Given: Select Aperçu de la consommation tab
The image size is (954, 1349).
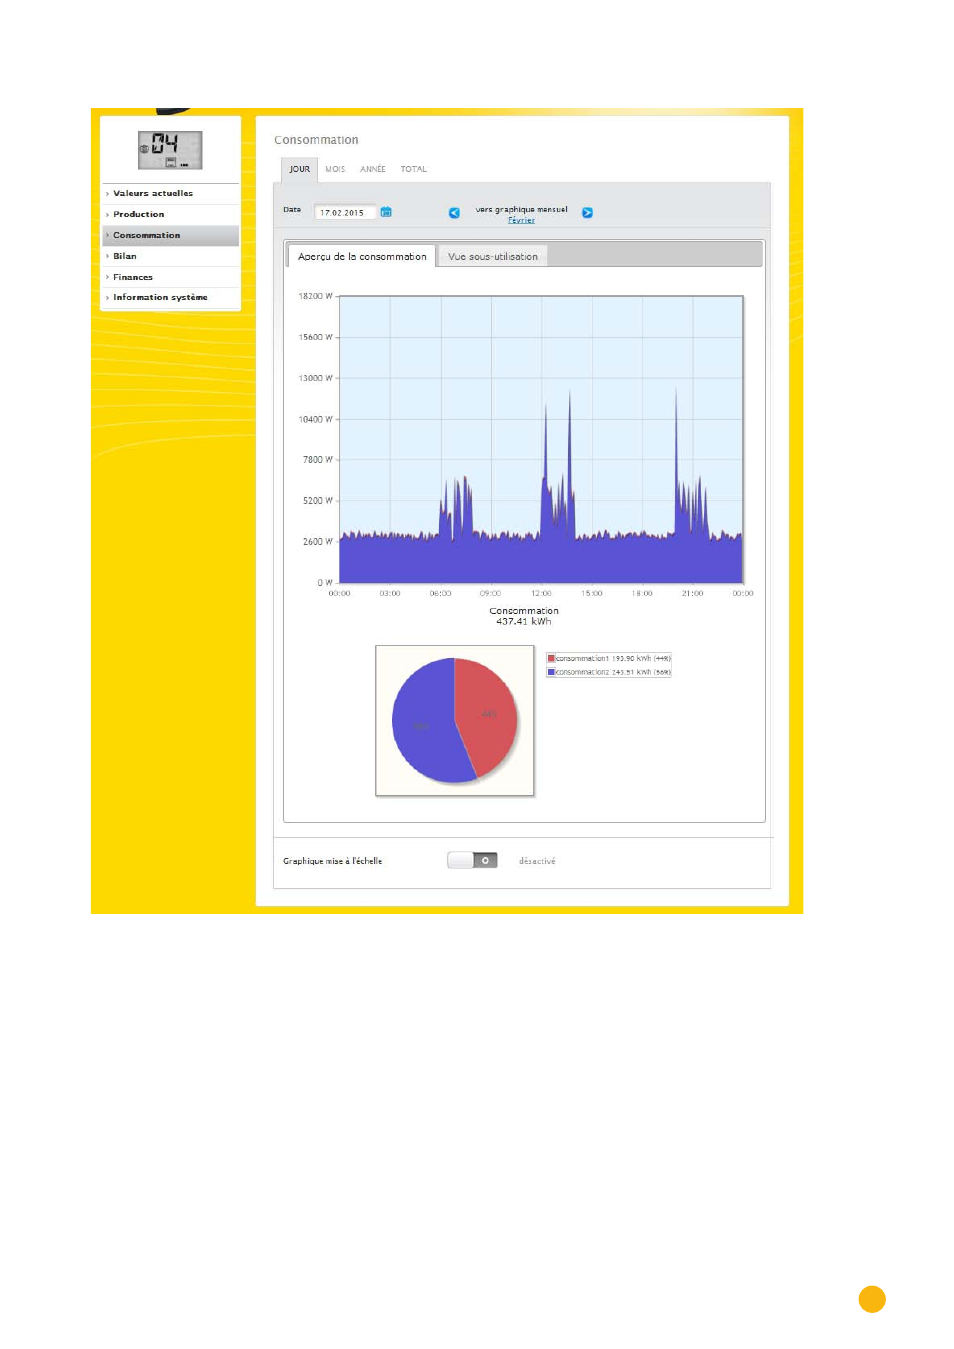Looking at the screenshot, I should [362, 257].
